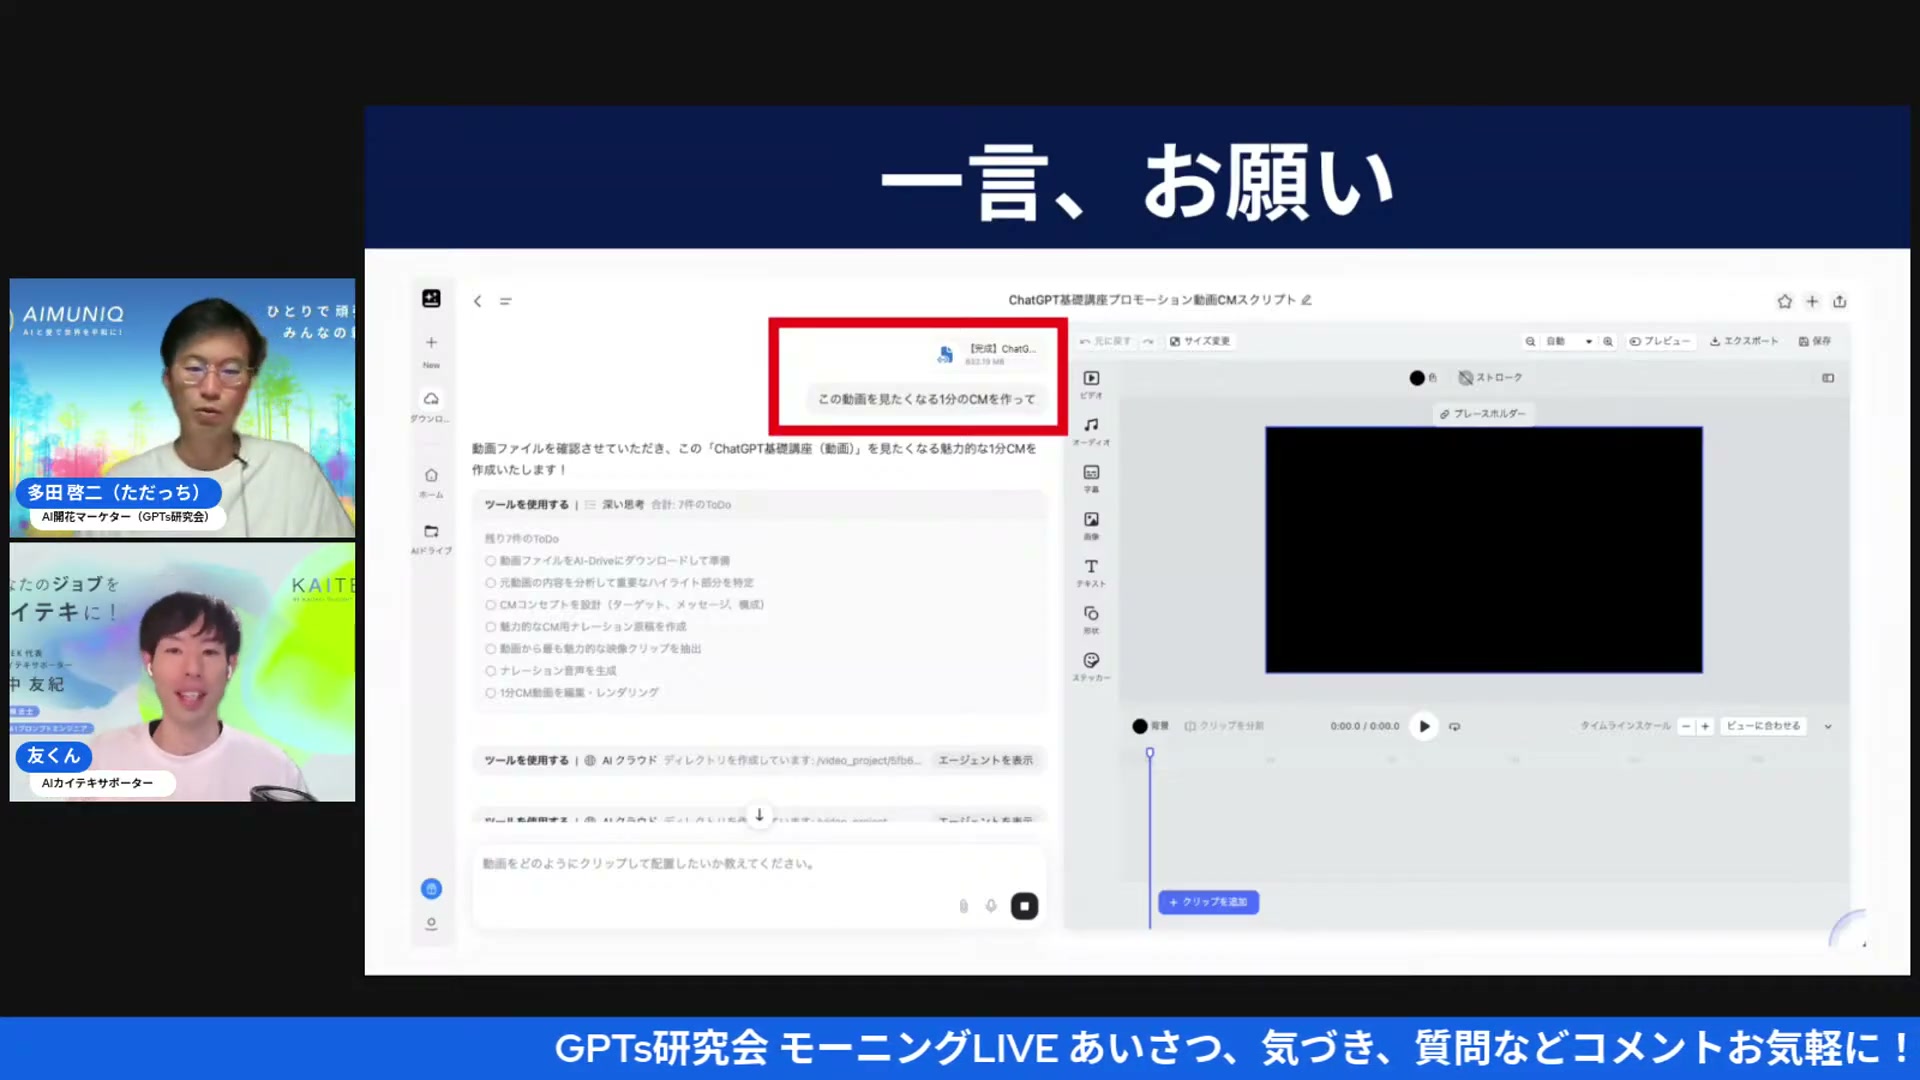Click the blue gift icon in the sidebar

pos(431,888)
